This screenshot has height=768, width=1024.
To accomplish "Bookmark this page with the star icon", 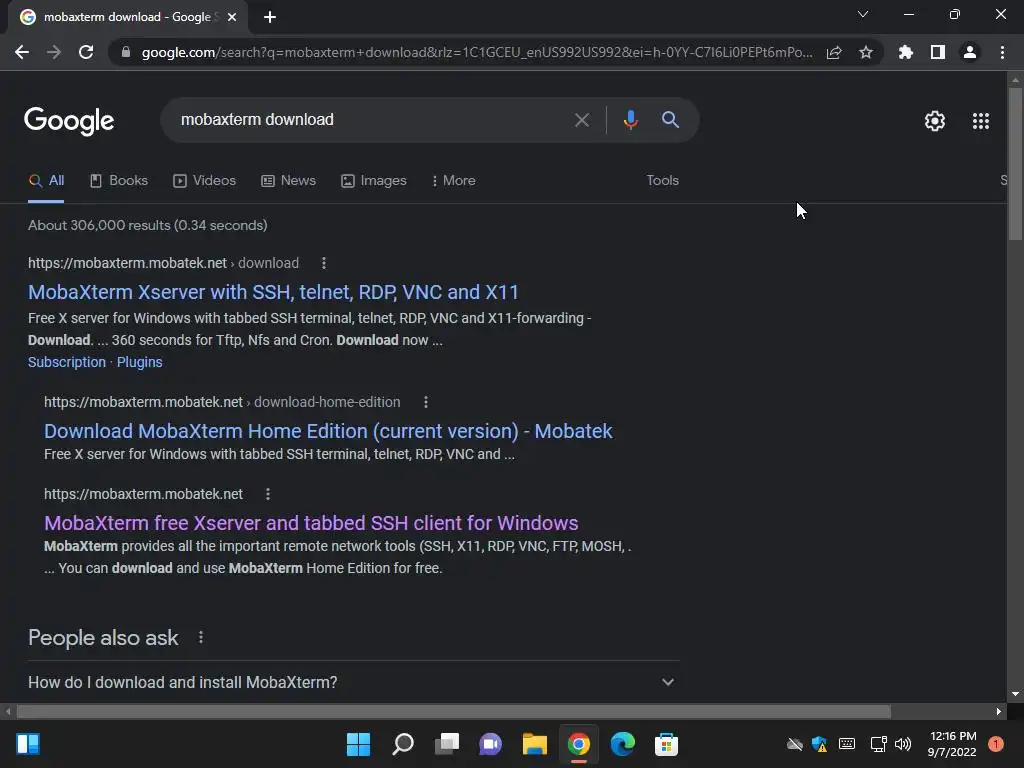I will pyautogui.click(x=866, y=52).
